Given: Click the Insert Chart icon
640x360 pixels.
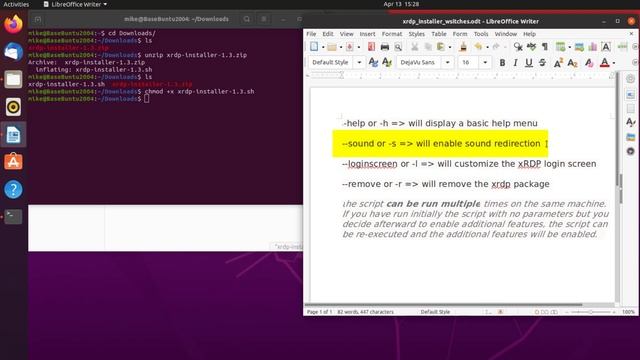Looking at the screenshot, I should (x=593, y=47).
